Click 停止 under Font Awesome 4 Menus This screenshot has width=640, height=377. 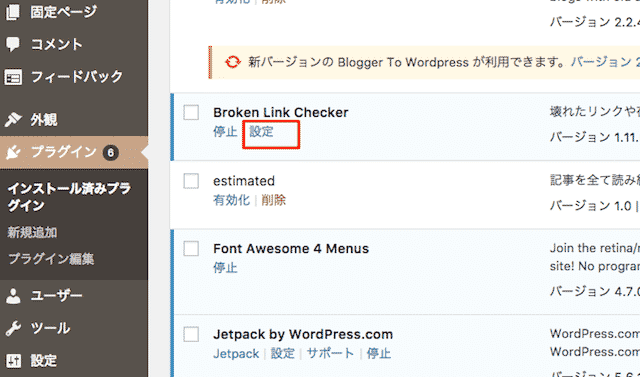[225, 268]
